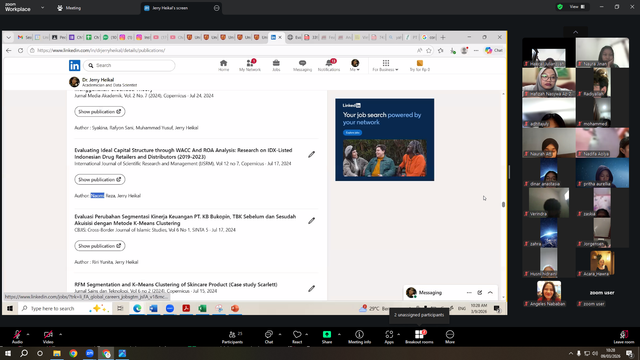Click Explore jobs in LinkedIn ad
Screen dimensions: 640x360
tap(352, 133)
